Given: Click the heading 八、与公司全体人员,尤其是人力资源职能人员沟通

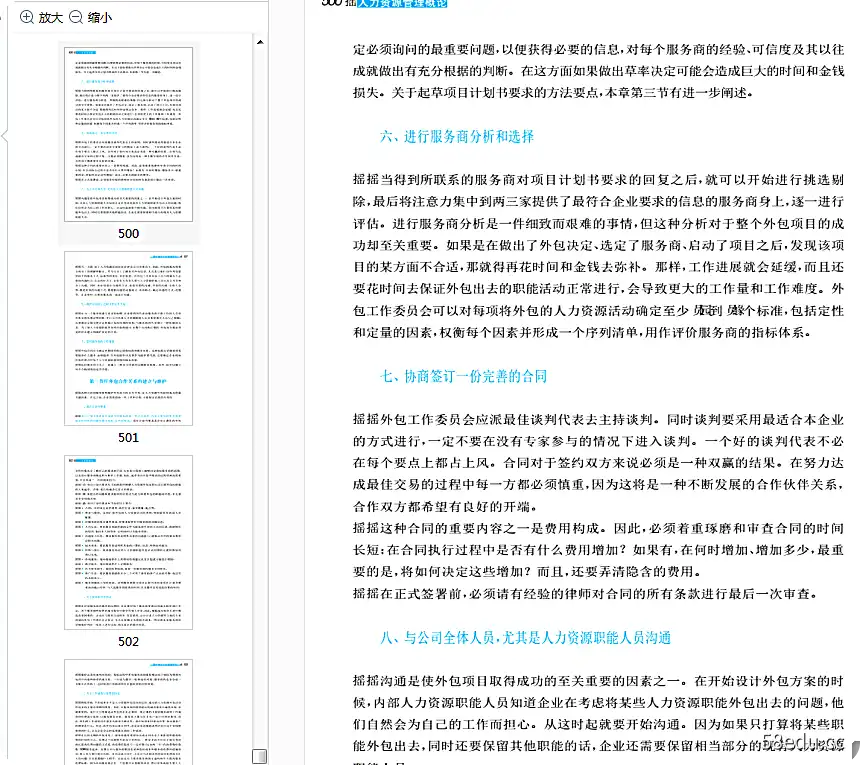Looking at the screenshot, I should [x=525, y=638].
